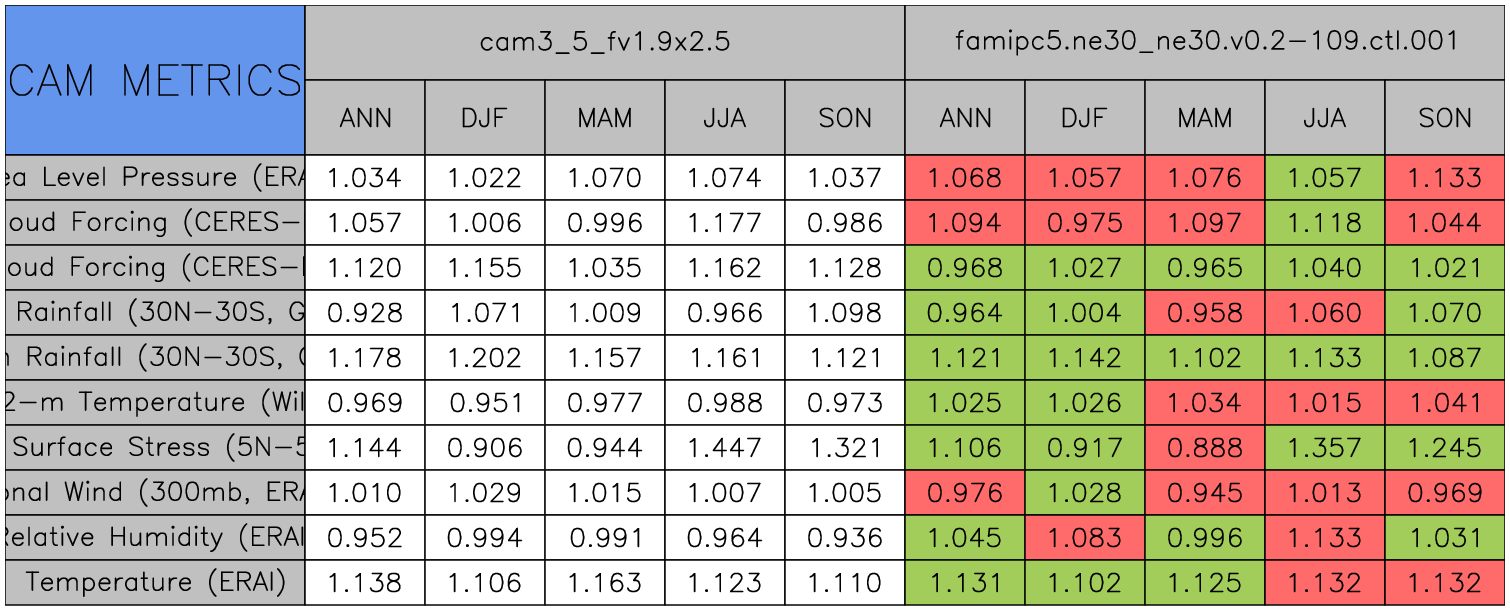Image resolution: width=1510 pixels, height=611 pixels.
Task: Select the famipc5.ne30_ne30.v0.2-109.ctl.001 header
Action: click(1205, 42)
